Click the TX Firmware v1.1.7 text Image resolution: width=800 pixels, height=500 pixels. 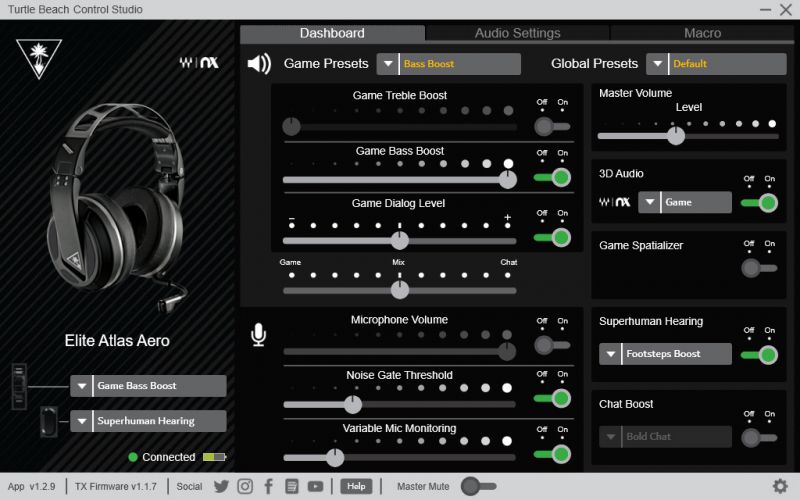click(116, 486)
